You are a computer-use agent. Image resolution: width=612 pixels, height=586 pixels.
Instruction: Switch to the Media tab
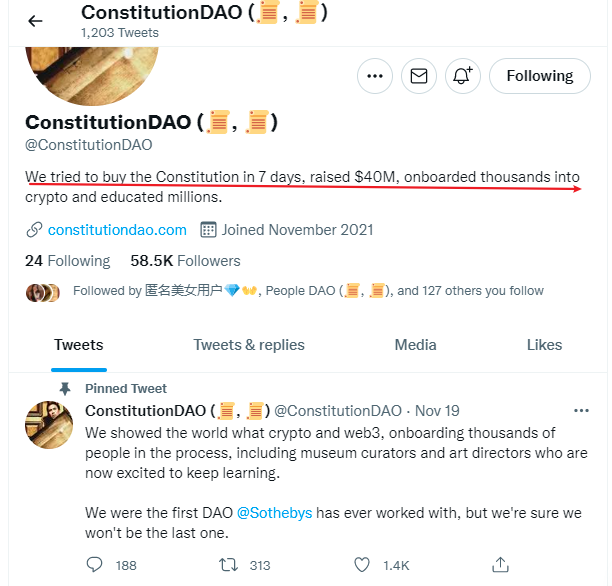(415, 345)
